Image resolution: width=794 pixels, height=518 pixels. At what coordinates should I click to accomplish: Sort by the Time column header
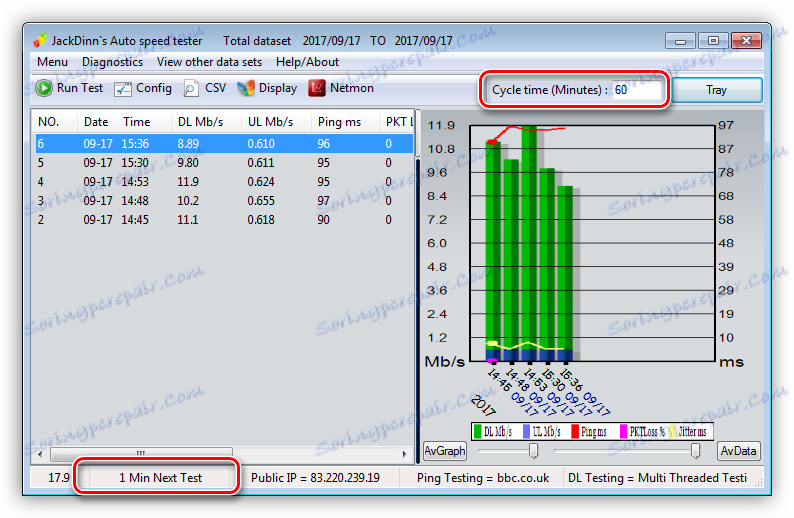click(x=137, y=122)
